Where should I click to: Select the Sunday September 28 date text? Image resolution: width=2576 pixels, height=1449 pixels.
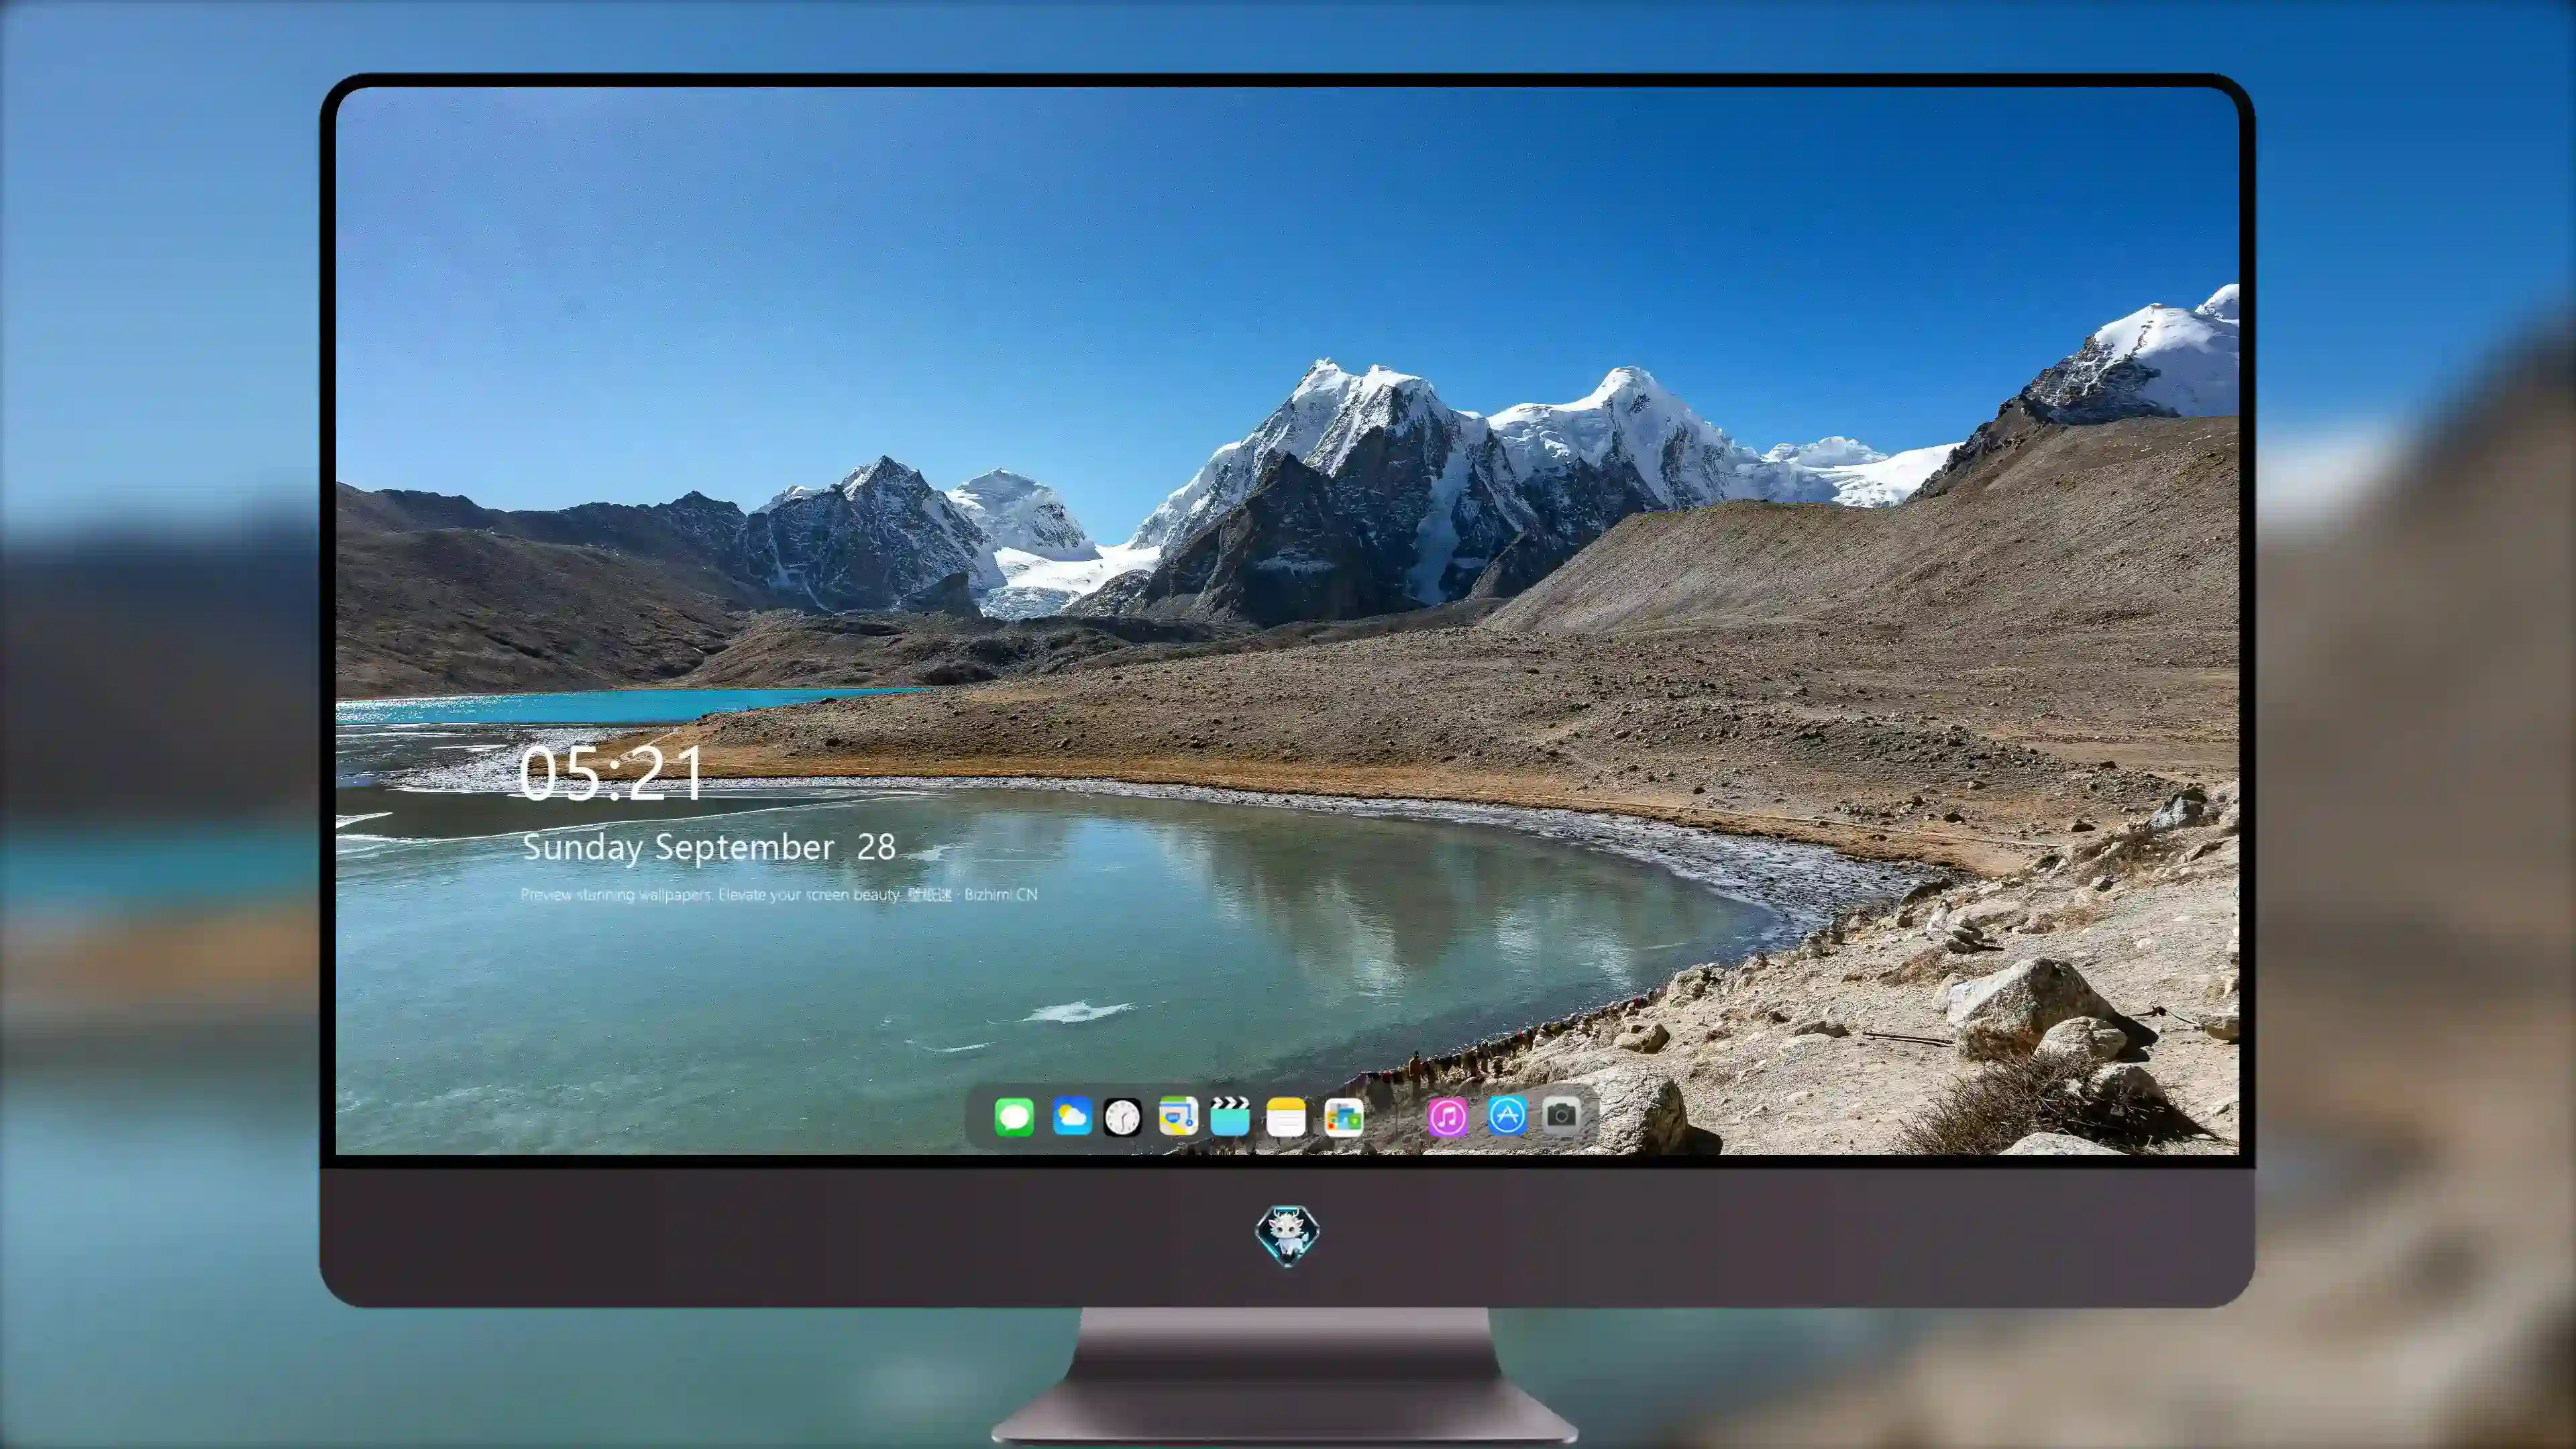pos(709,847)
